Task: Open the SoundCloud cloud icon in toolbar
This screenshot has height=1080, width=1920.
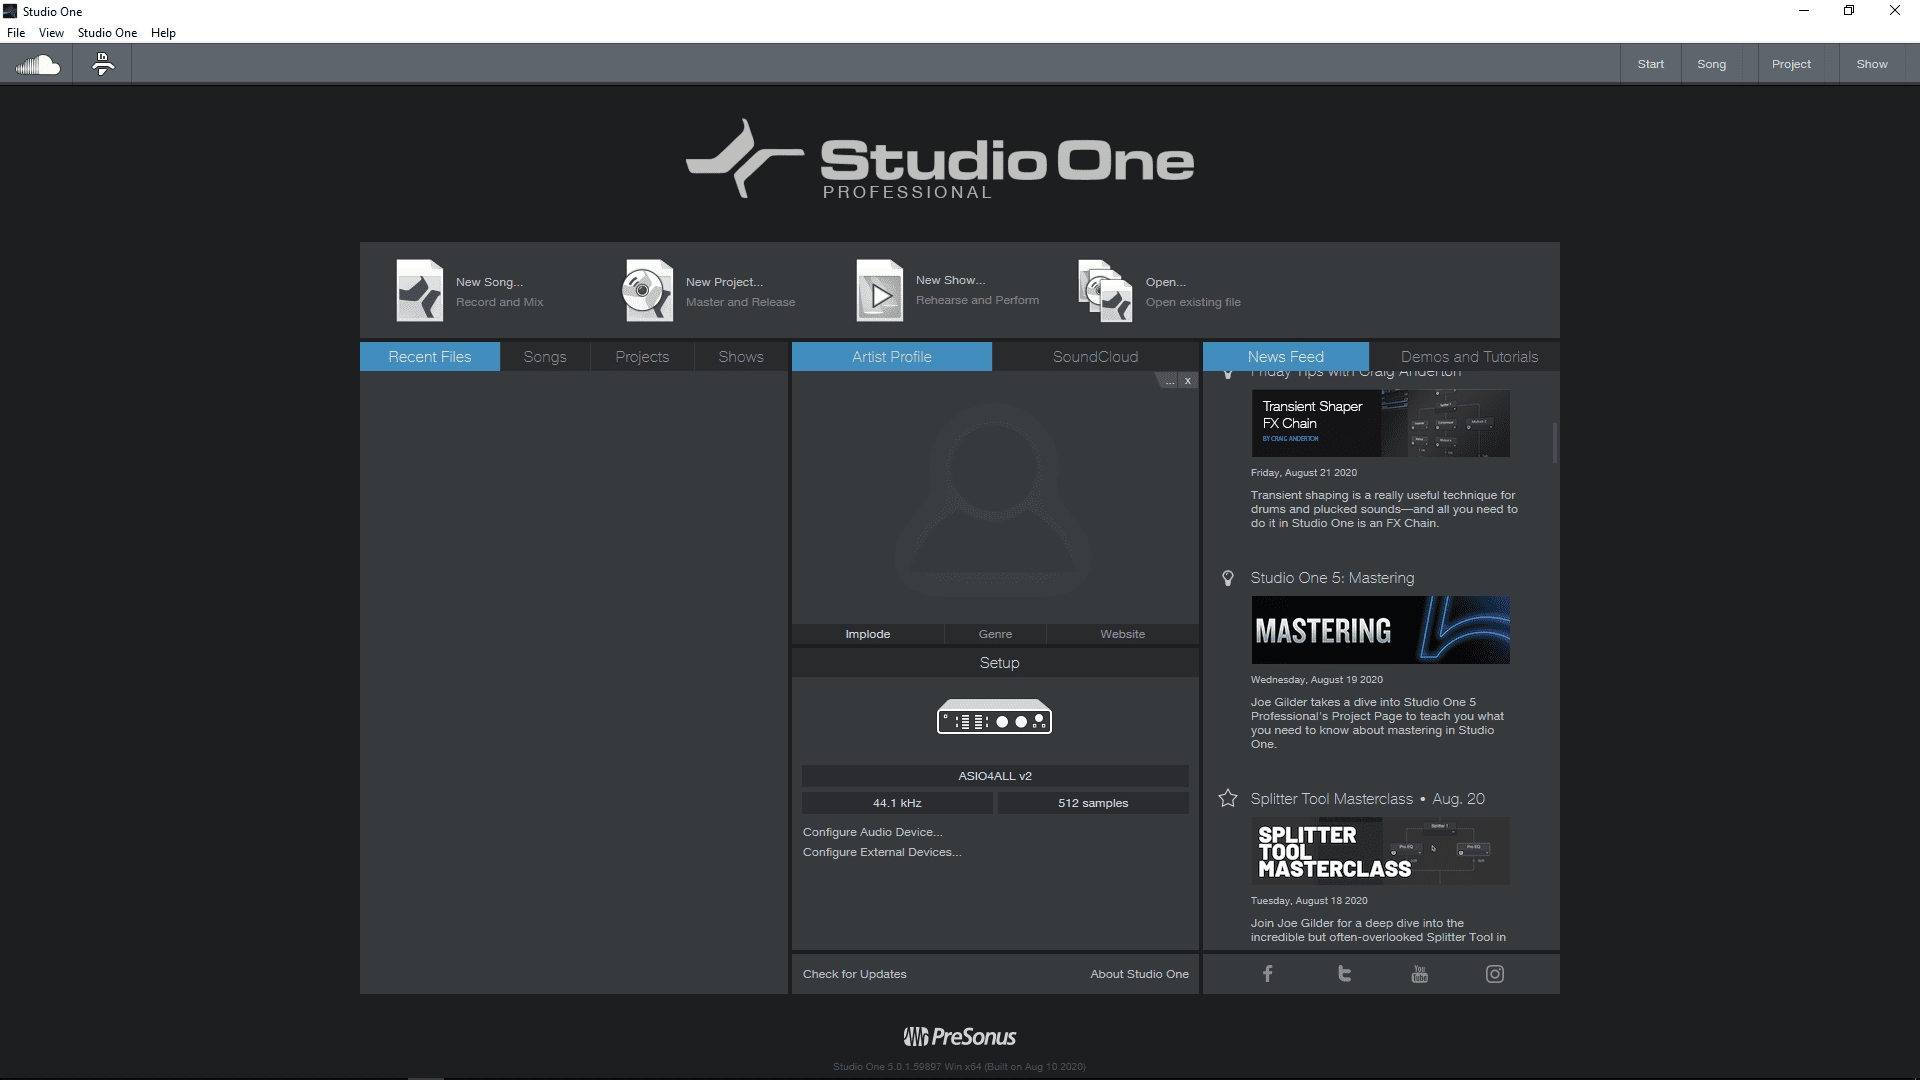Action: pyautogui.click(x=38, y=65)
